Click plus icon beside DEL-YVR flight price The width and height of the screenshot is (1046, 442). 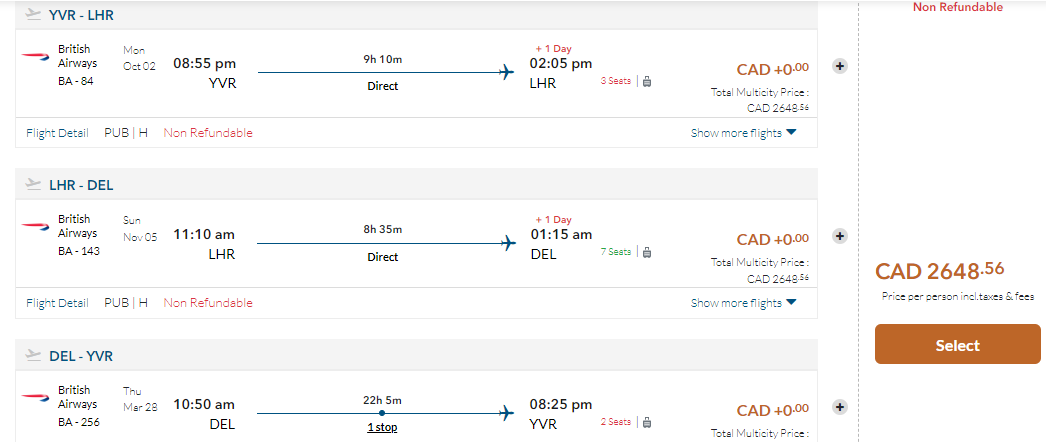tap(840, 407)
